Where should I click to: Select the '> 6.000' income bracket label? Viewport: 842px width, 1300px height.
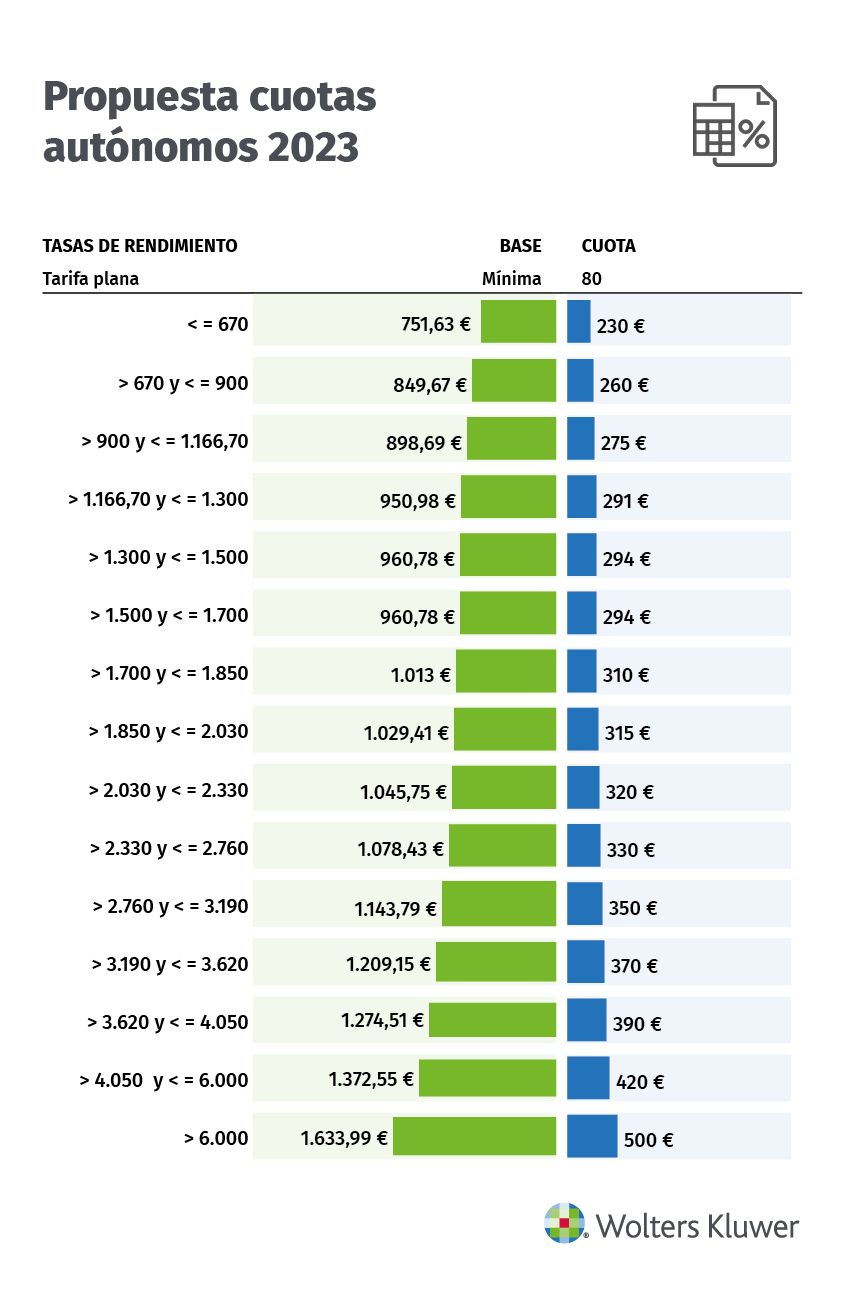pos(216,1138)
